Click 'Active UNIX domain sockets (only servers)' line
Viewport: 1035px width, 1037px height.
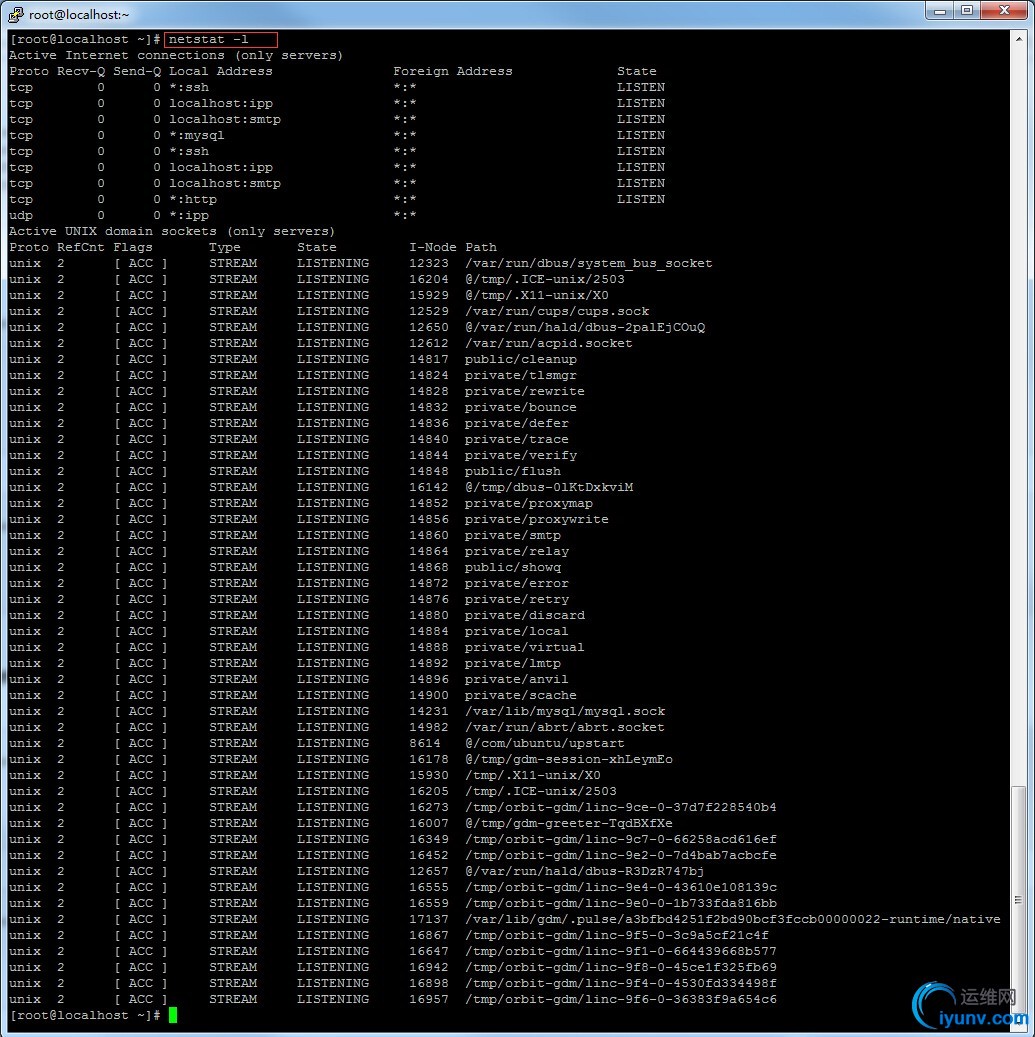[172, 231]
